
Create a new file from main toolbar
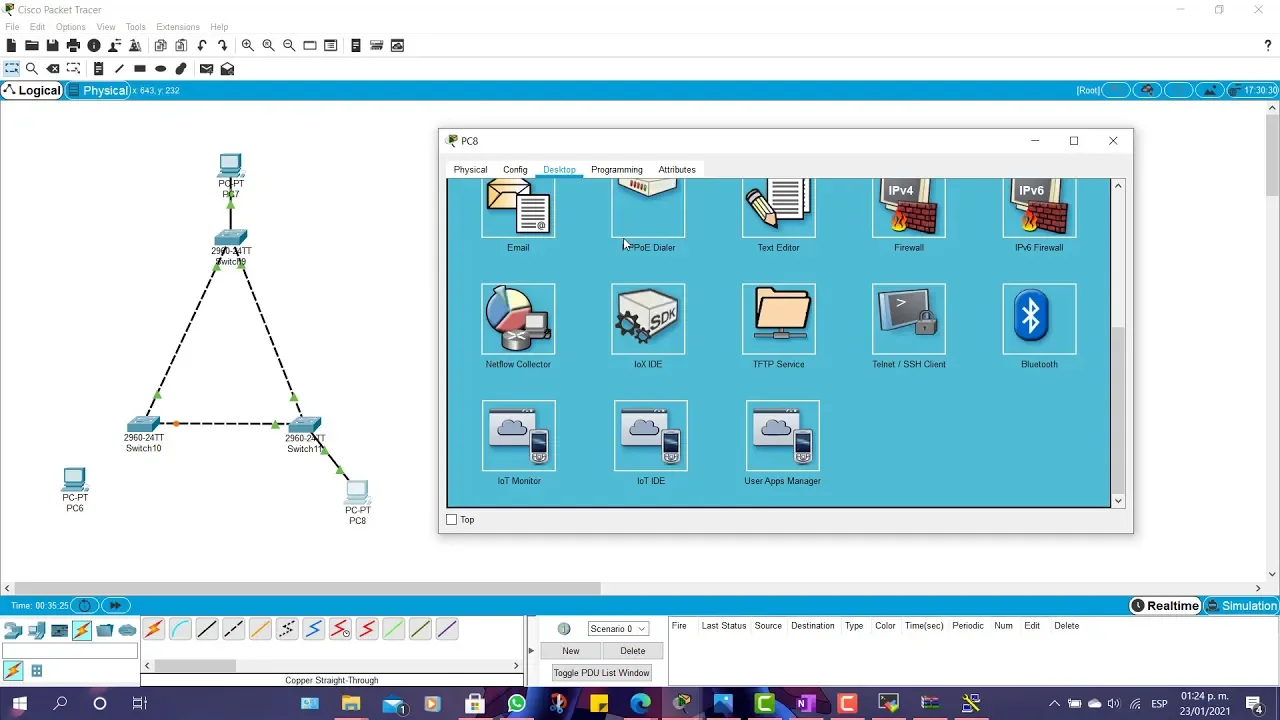[x=12, y=45]
